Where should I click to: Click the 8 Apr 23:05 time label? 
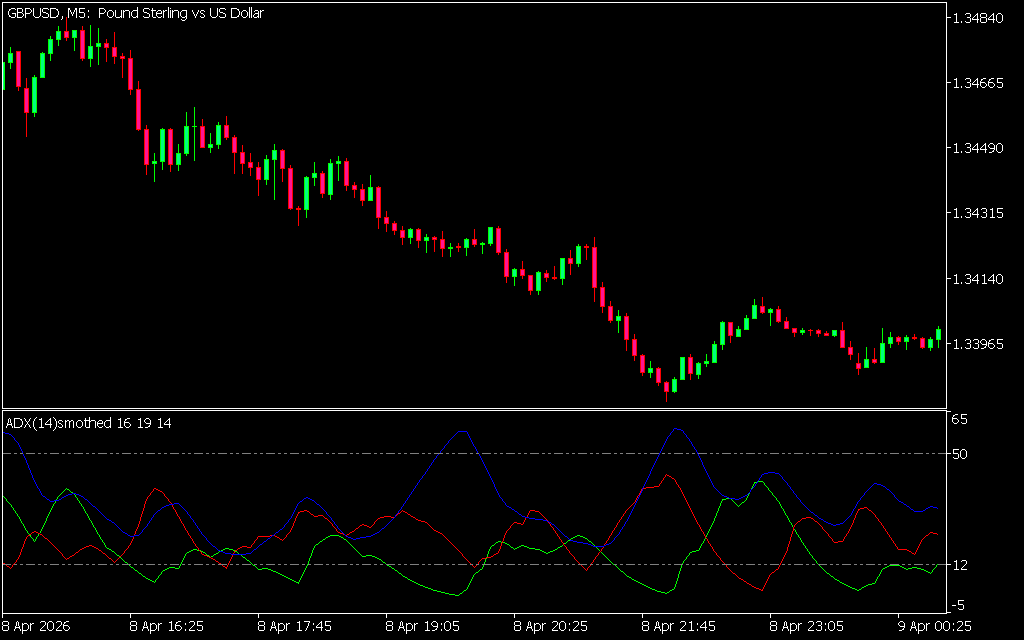tap(806, 626)
